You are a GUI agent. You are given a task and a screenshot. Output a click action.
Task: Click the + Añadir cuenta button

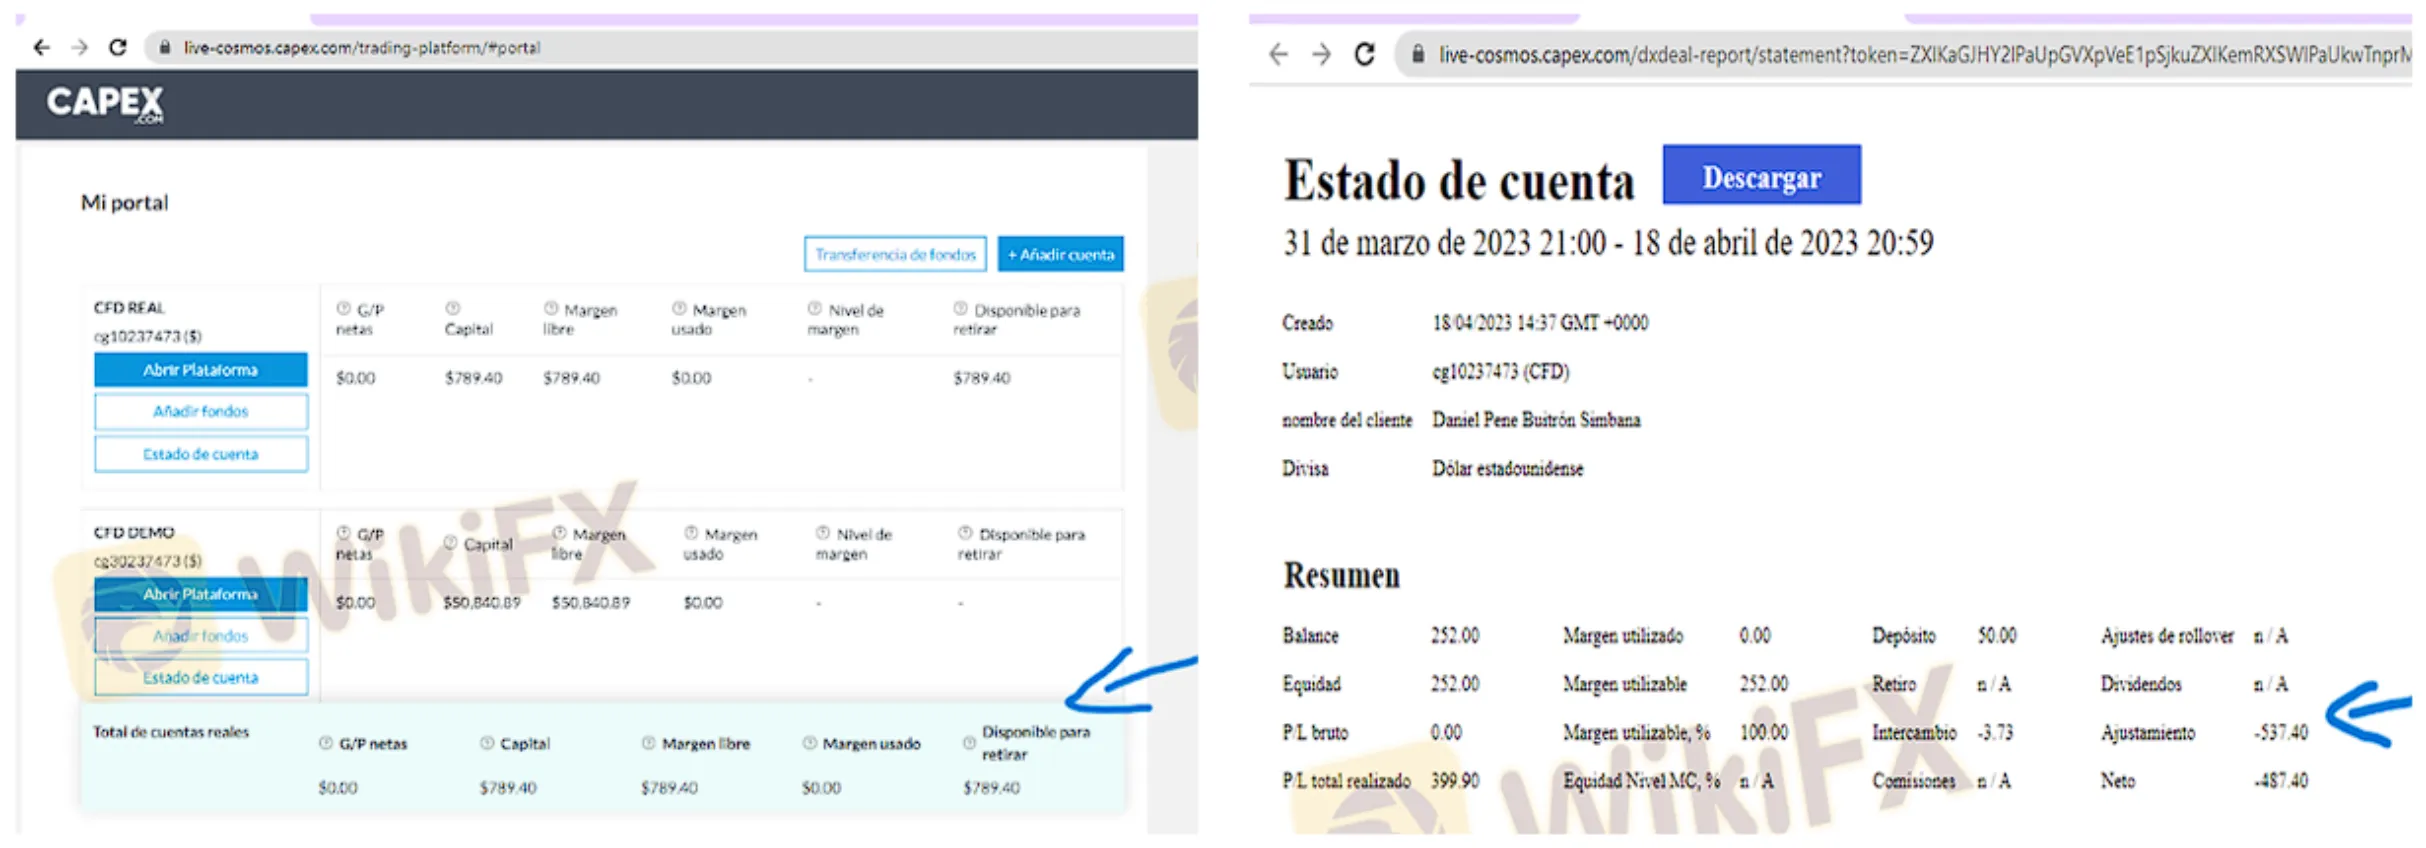tap(1060, 254)
